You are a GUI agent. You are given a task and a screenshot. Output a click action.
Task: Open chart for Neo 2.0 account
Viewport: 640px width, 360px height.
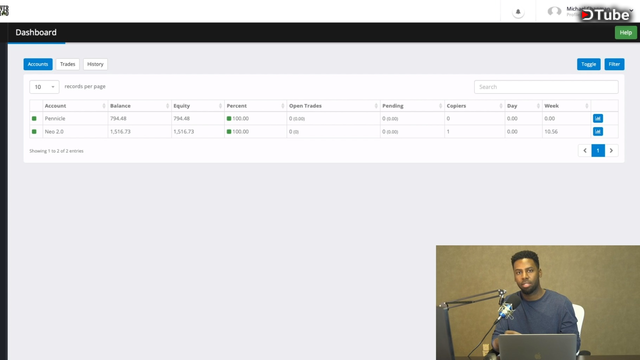pos(598,131)
